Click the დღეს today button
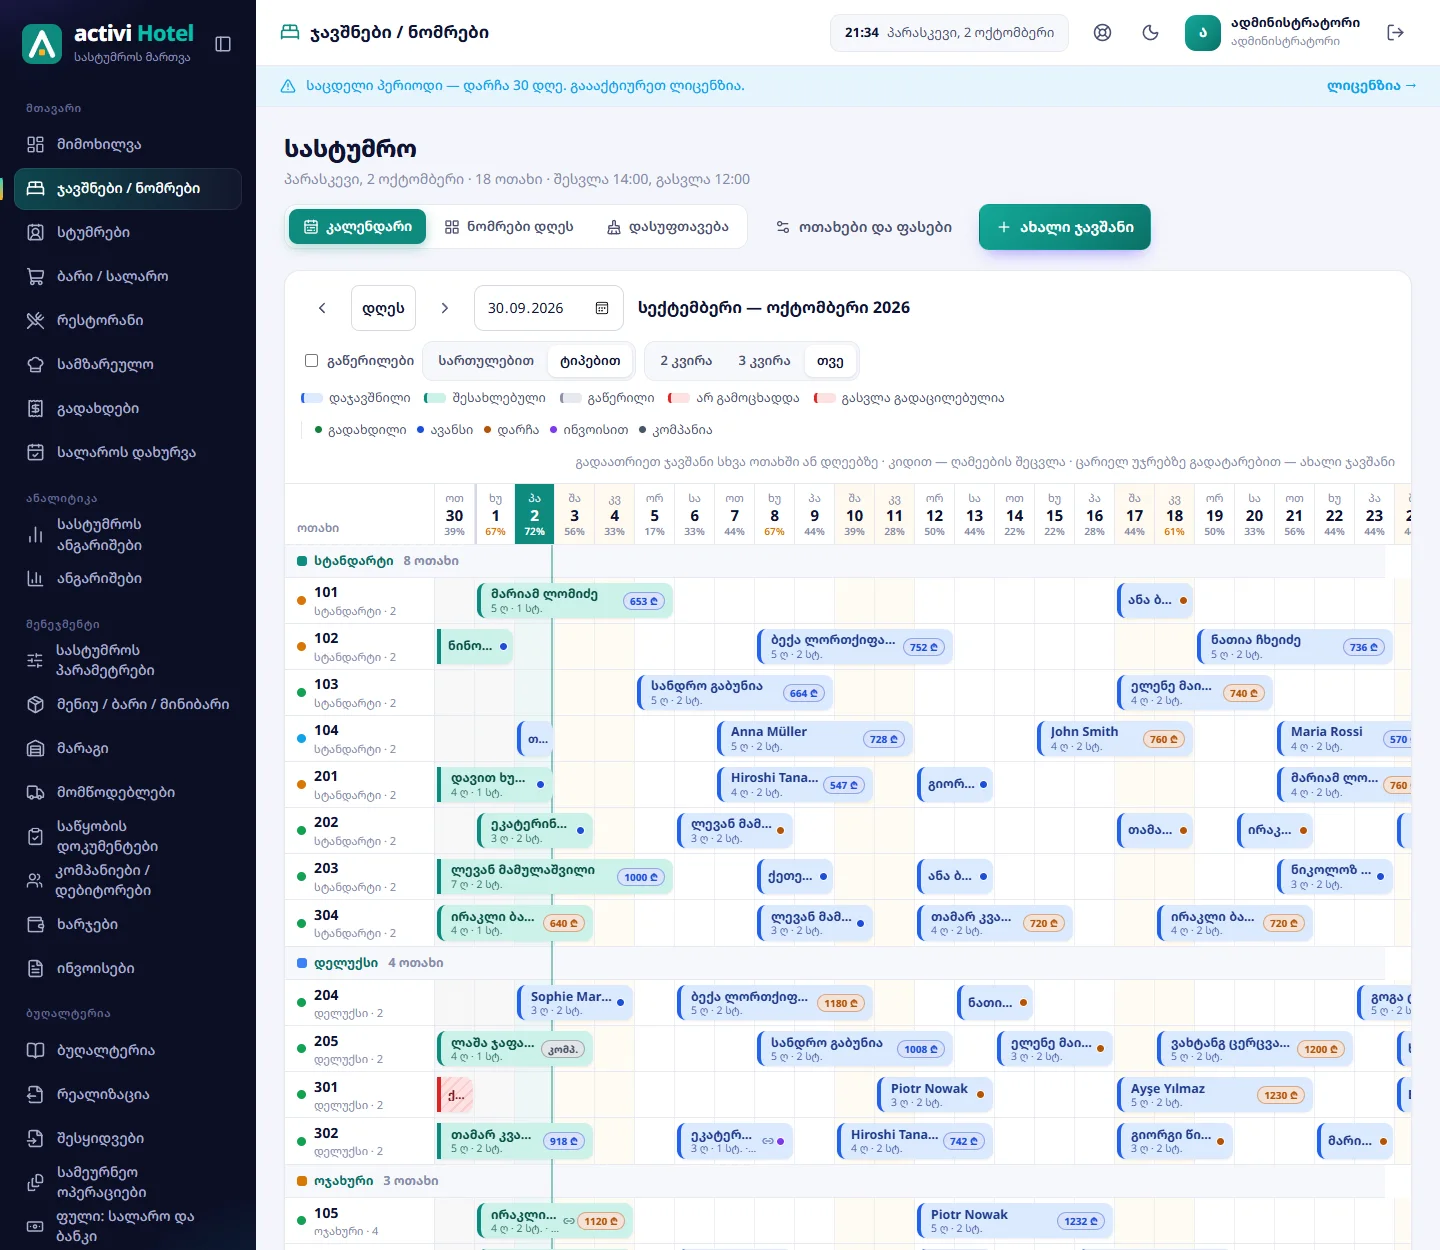The width and height of the screenshot is (1440, 1250). coord(383,308)
